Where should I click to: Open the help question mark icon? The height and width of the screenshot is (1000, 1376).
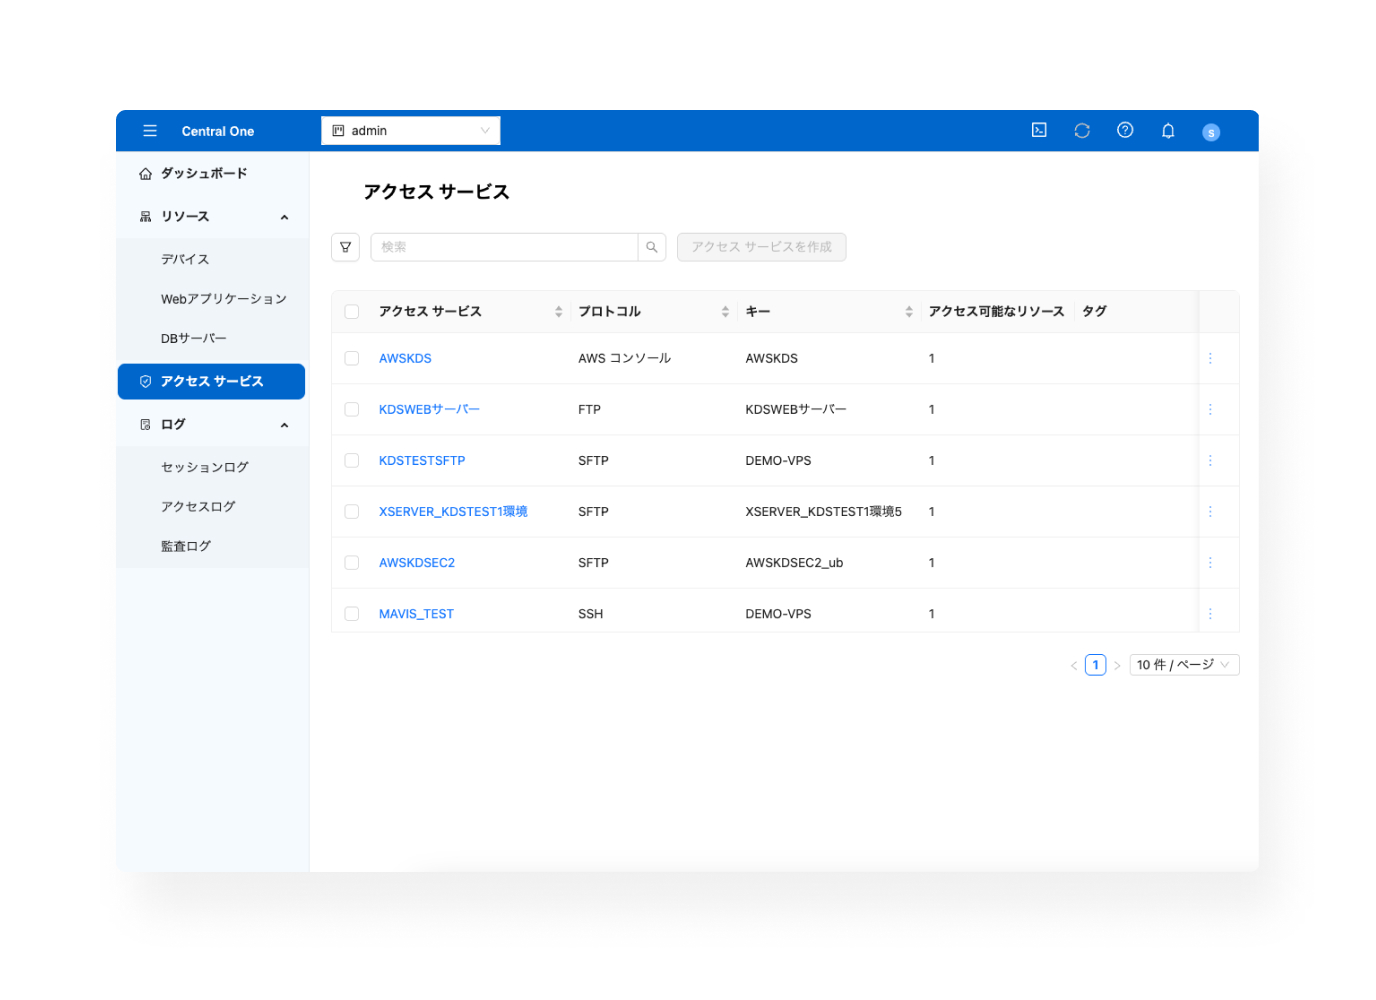pyautogui.click(x=1125, y=130)
